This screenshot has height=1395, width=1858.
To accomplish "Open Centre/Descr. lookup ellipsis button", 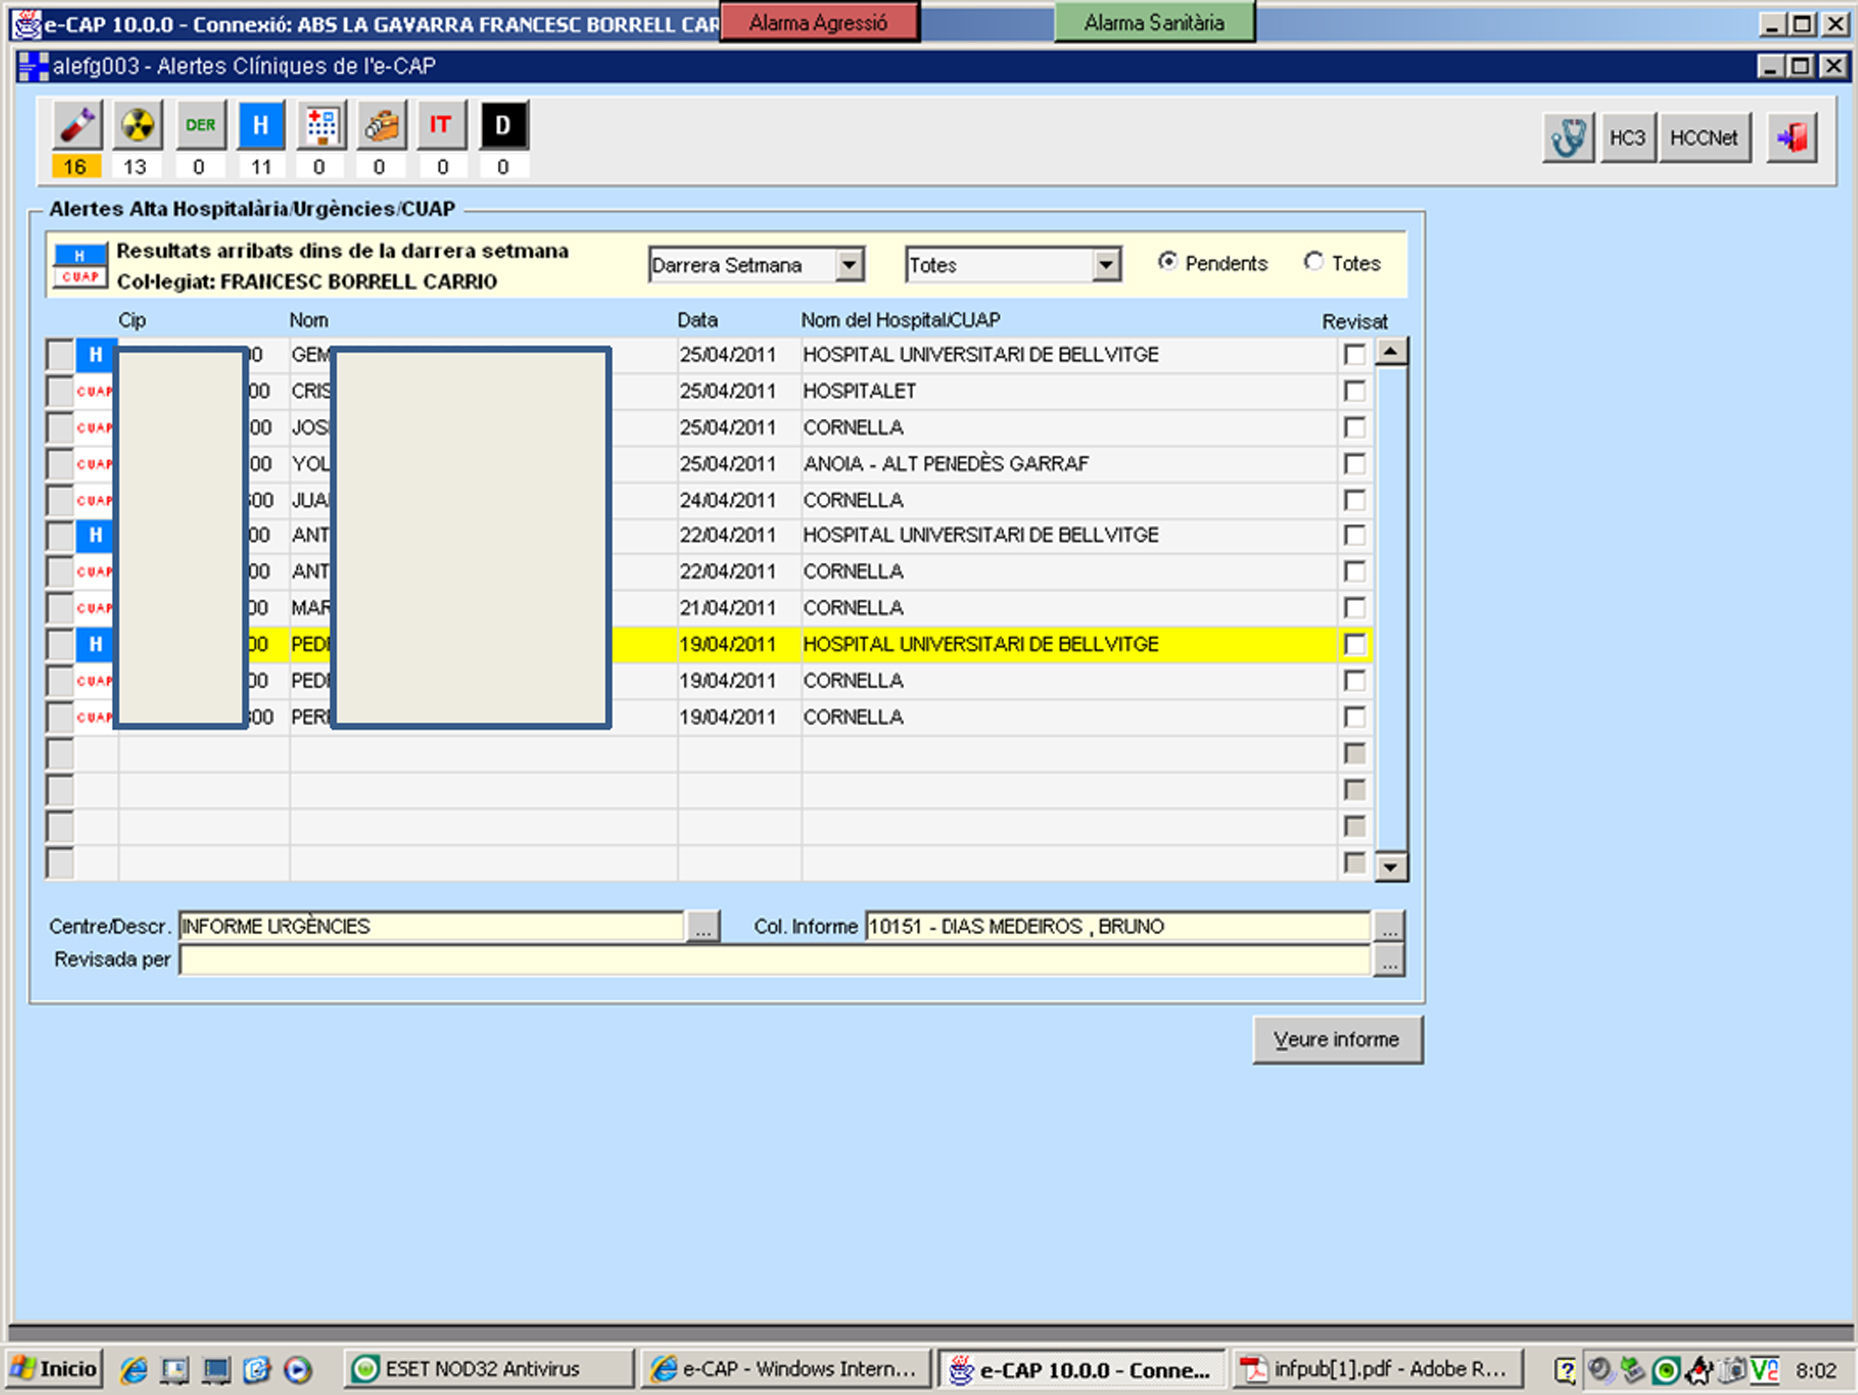I will tap(703, 927).
